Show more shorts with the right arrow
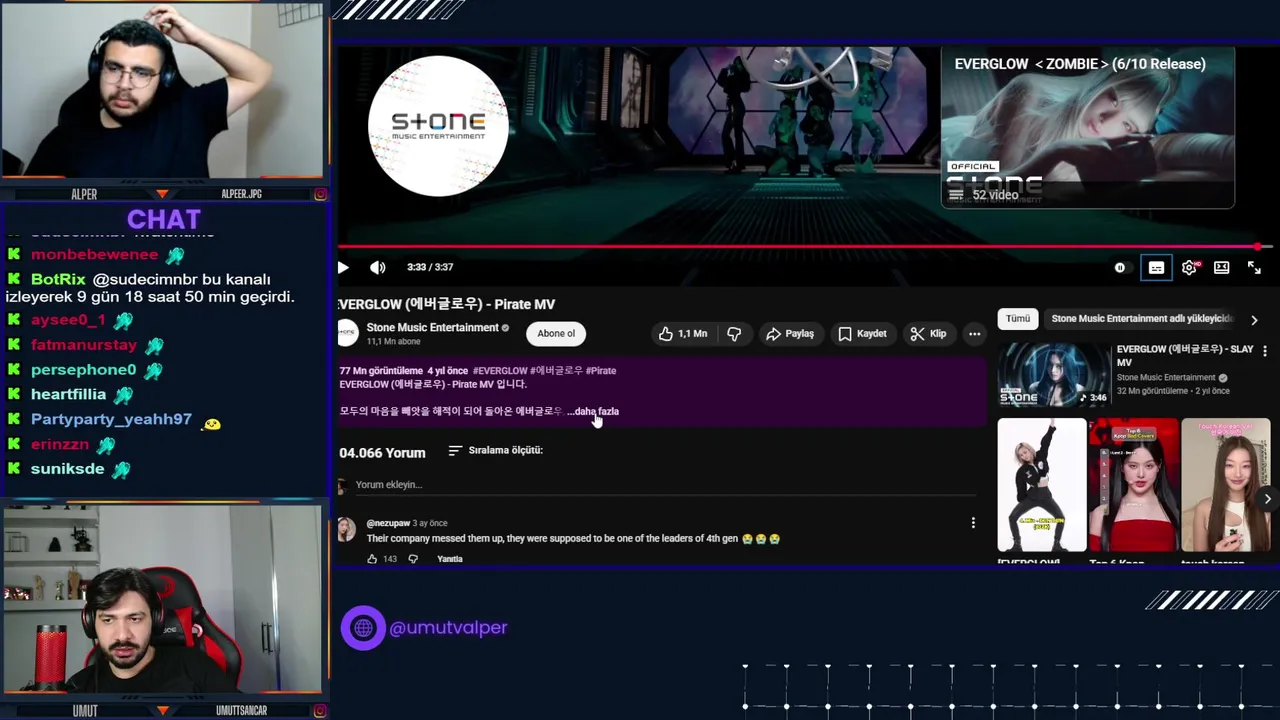 pos(1267,498)
